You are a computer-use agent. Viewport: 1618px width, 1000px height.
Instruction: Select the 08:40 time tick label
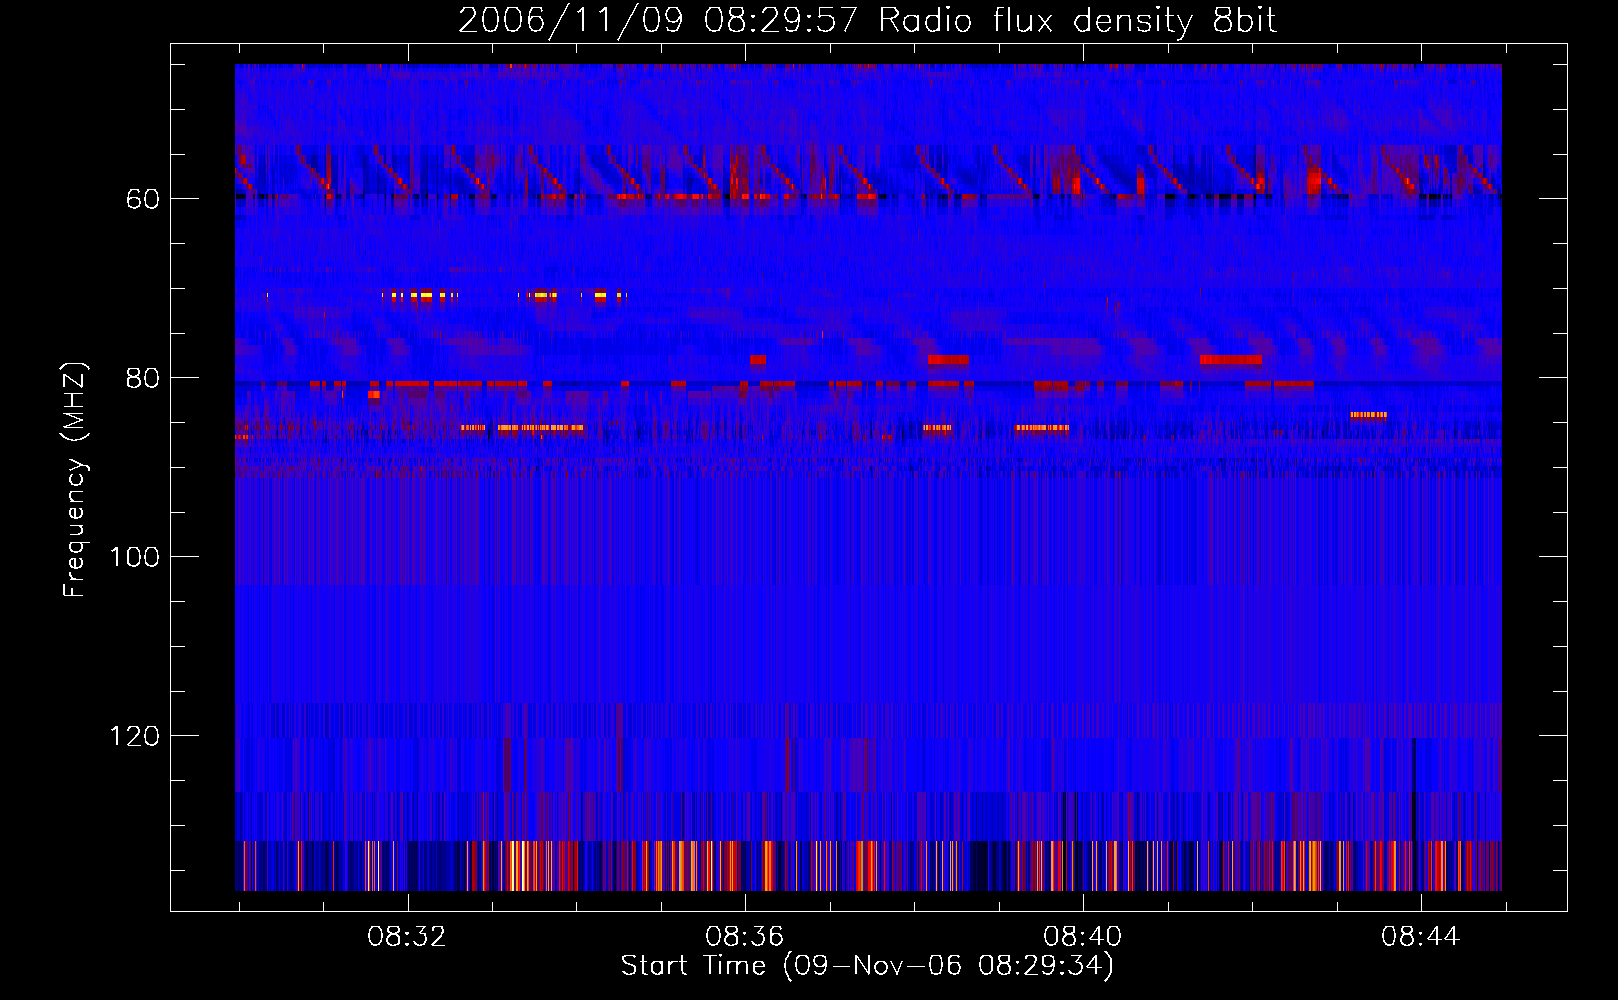(1083, 937)
